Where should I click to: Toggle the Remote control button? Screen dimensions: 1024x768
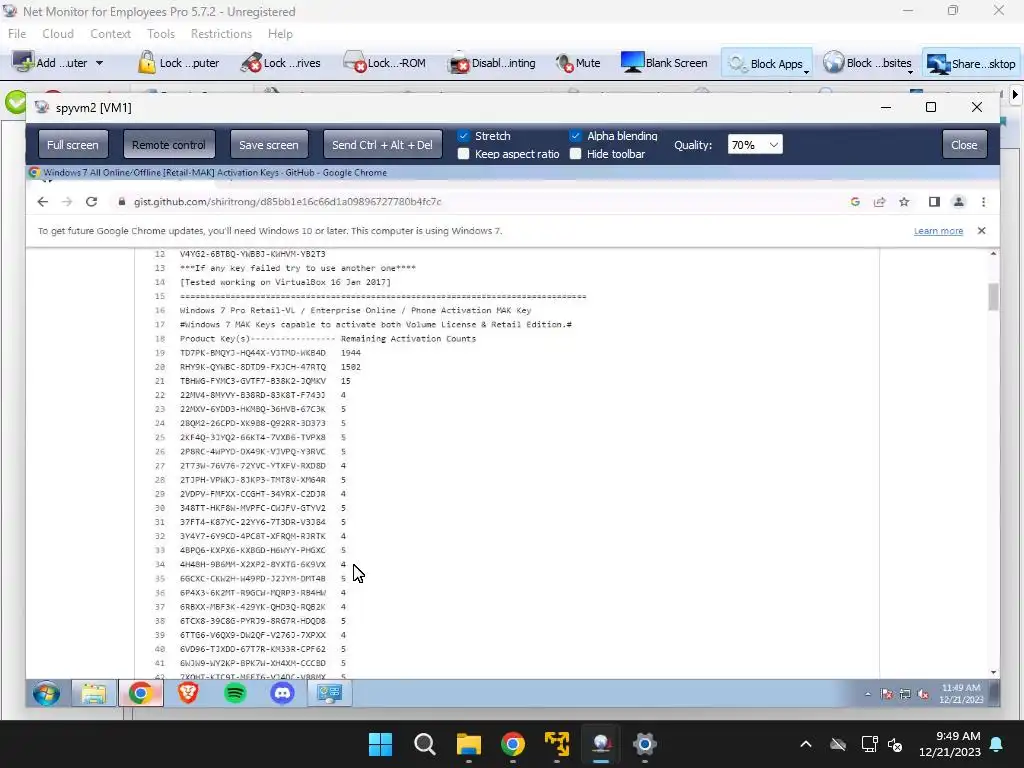(168, 144)
